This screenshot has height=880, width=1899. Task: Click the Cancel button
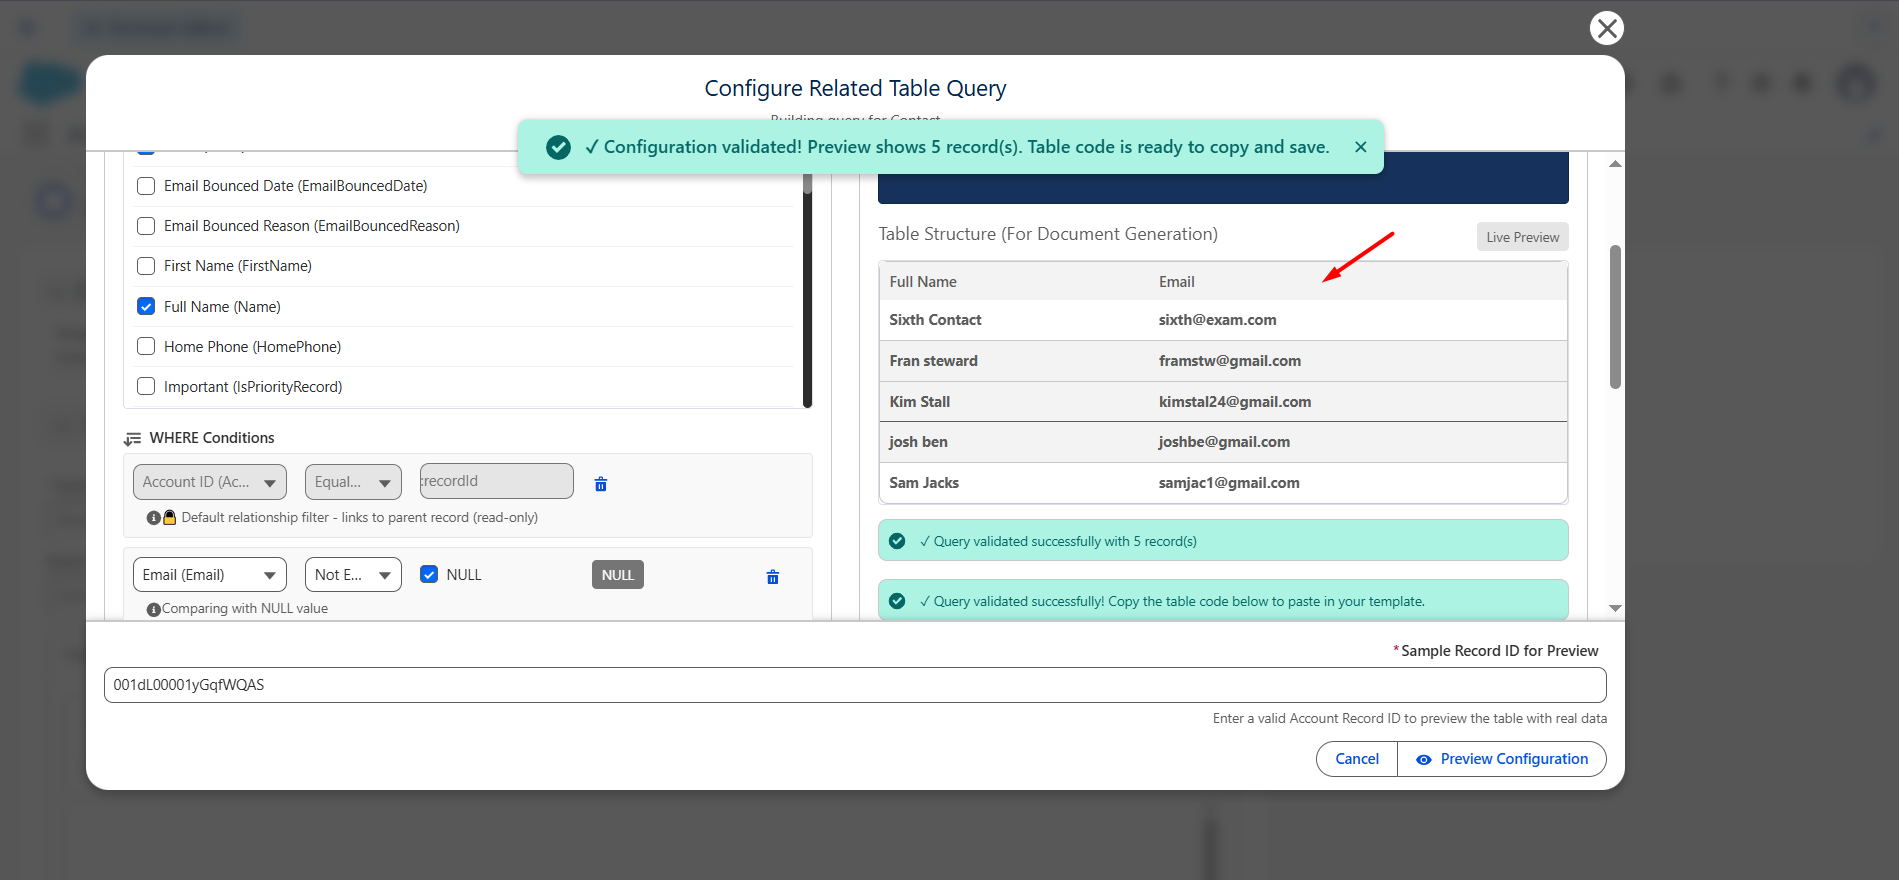[1357, 759]
